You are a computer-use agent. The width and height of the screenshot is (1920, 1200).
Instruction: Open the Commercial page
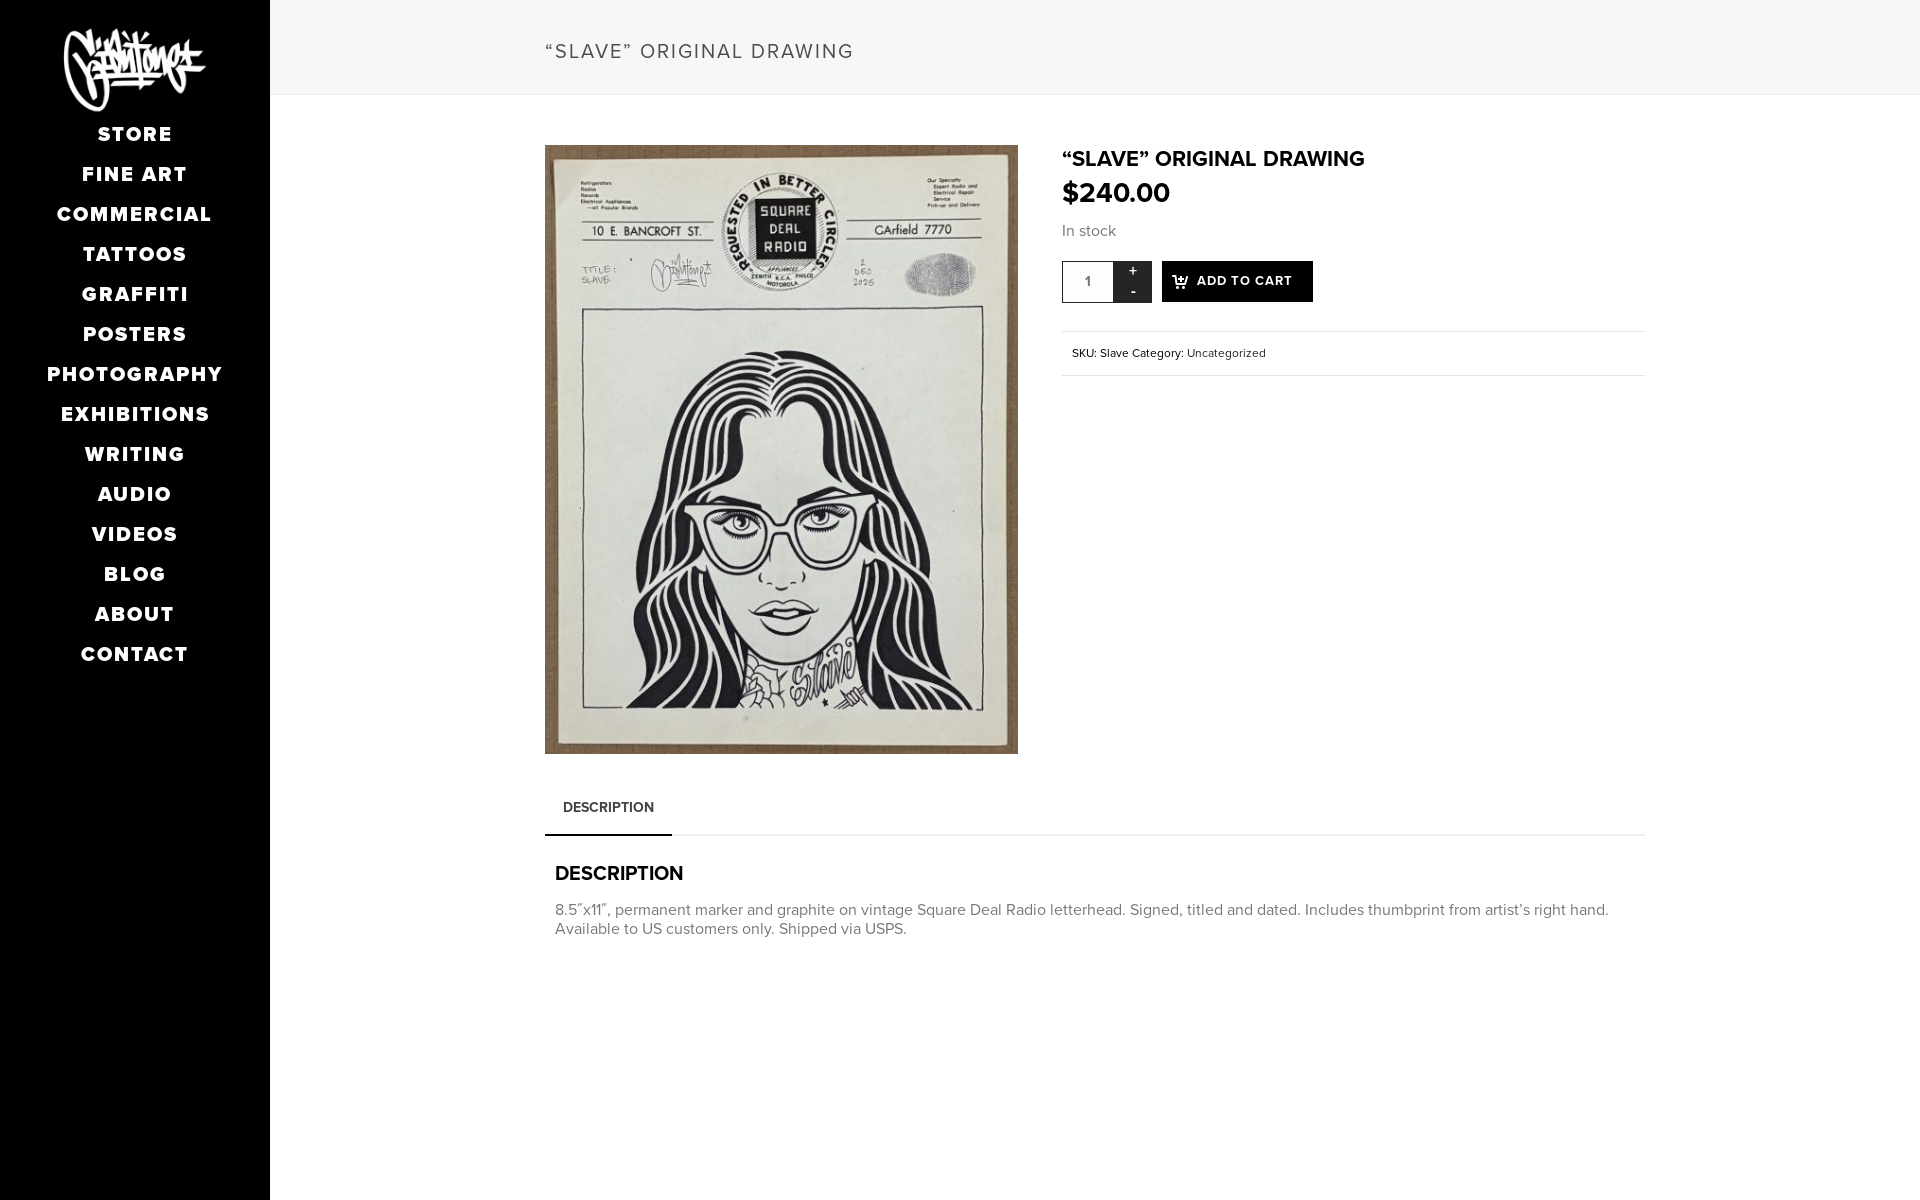(x=135, y=214)
